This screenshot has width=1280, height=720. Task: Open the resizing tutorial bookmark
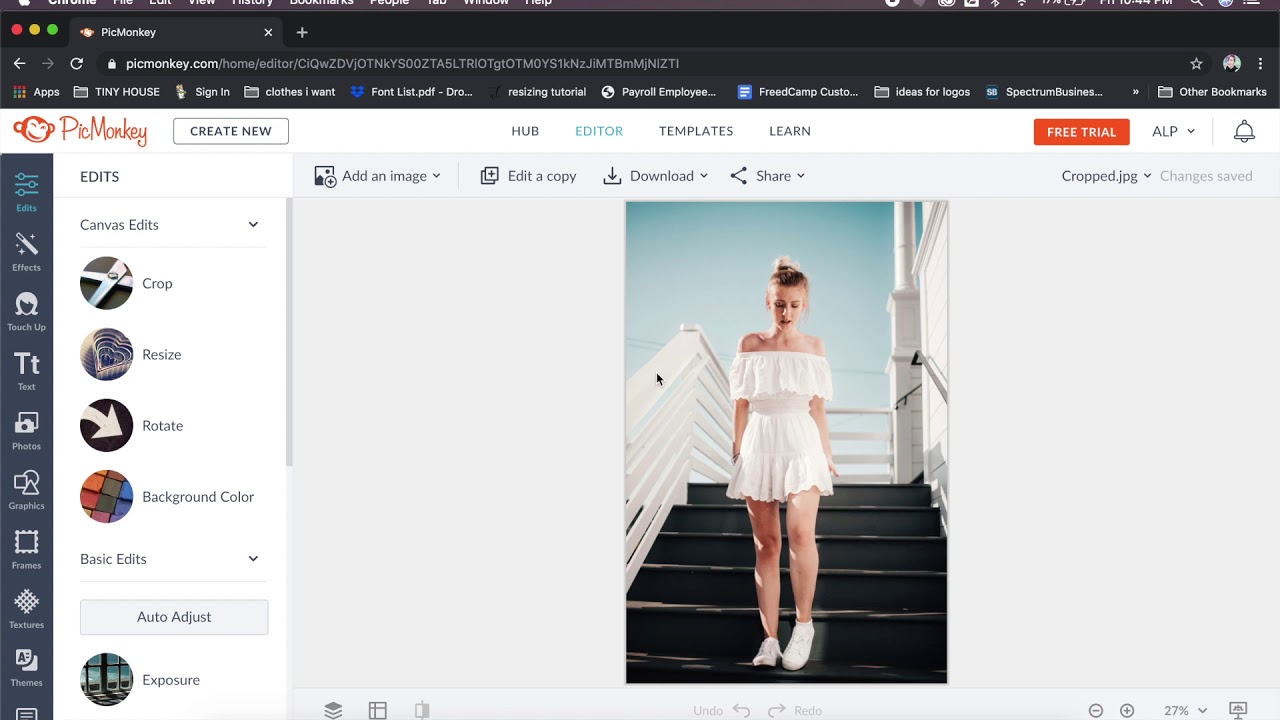(536, 92)
